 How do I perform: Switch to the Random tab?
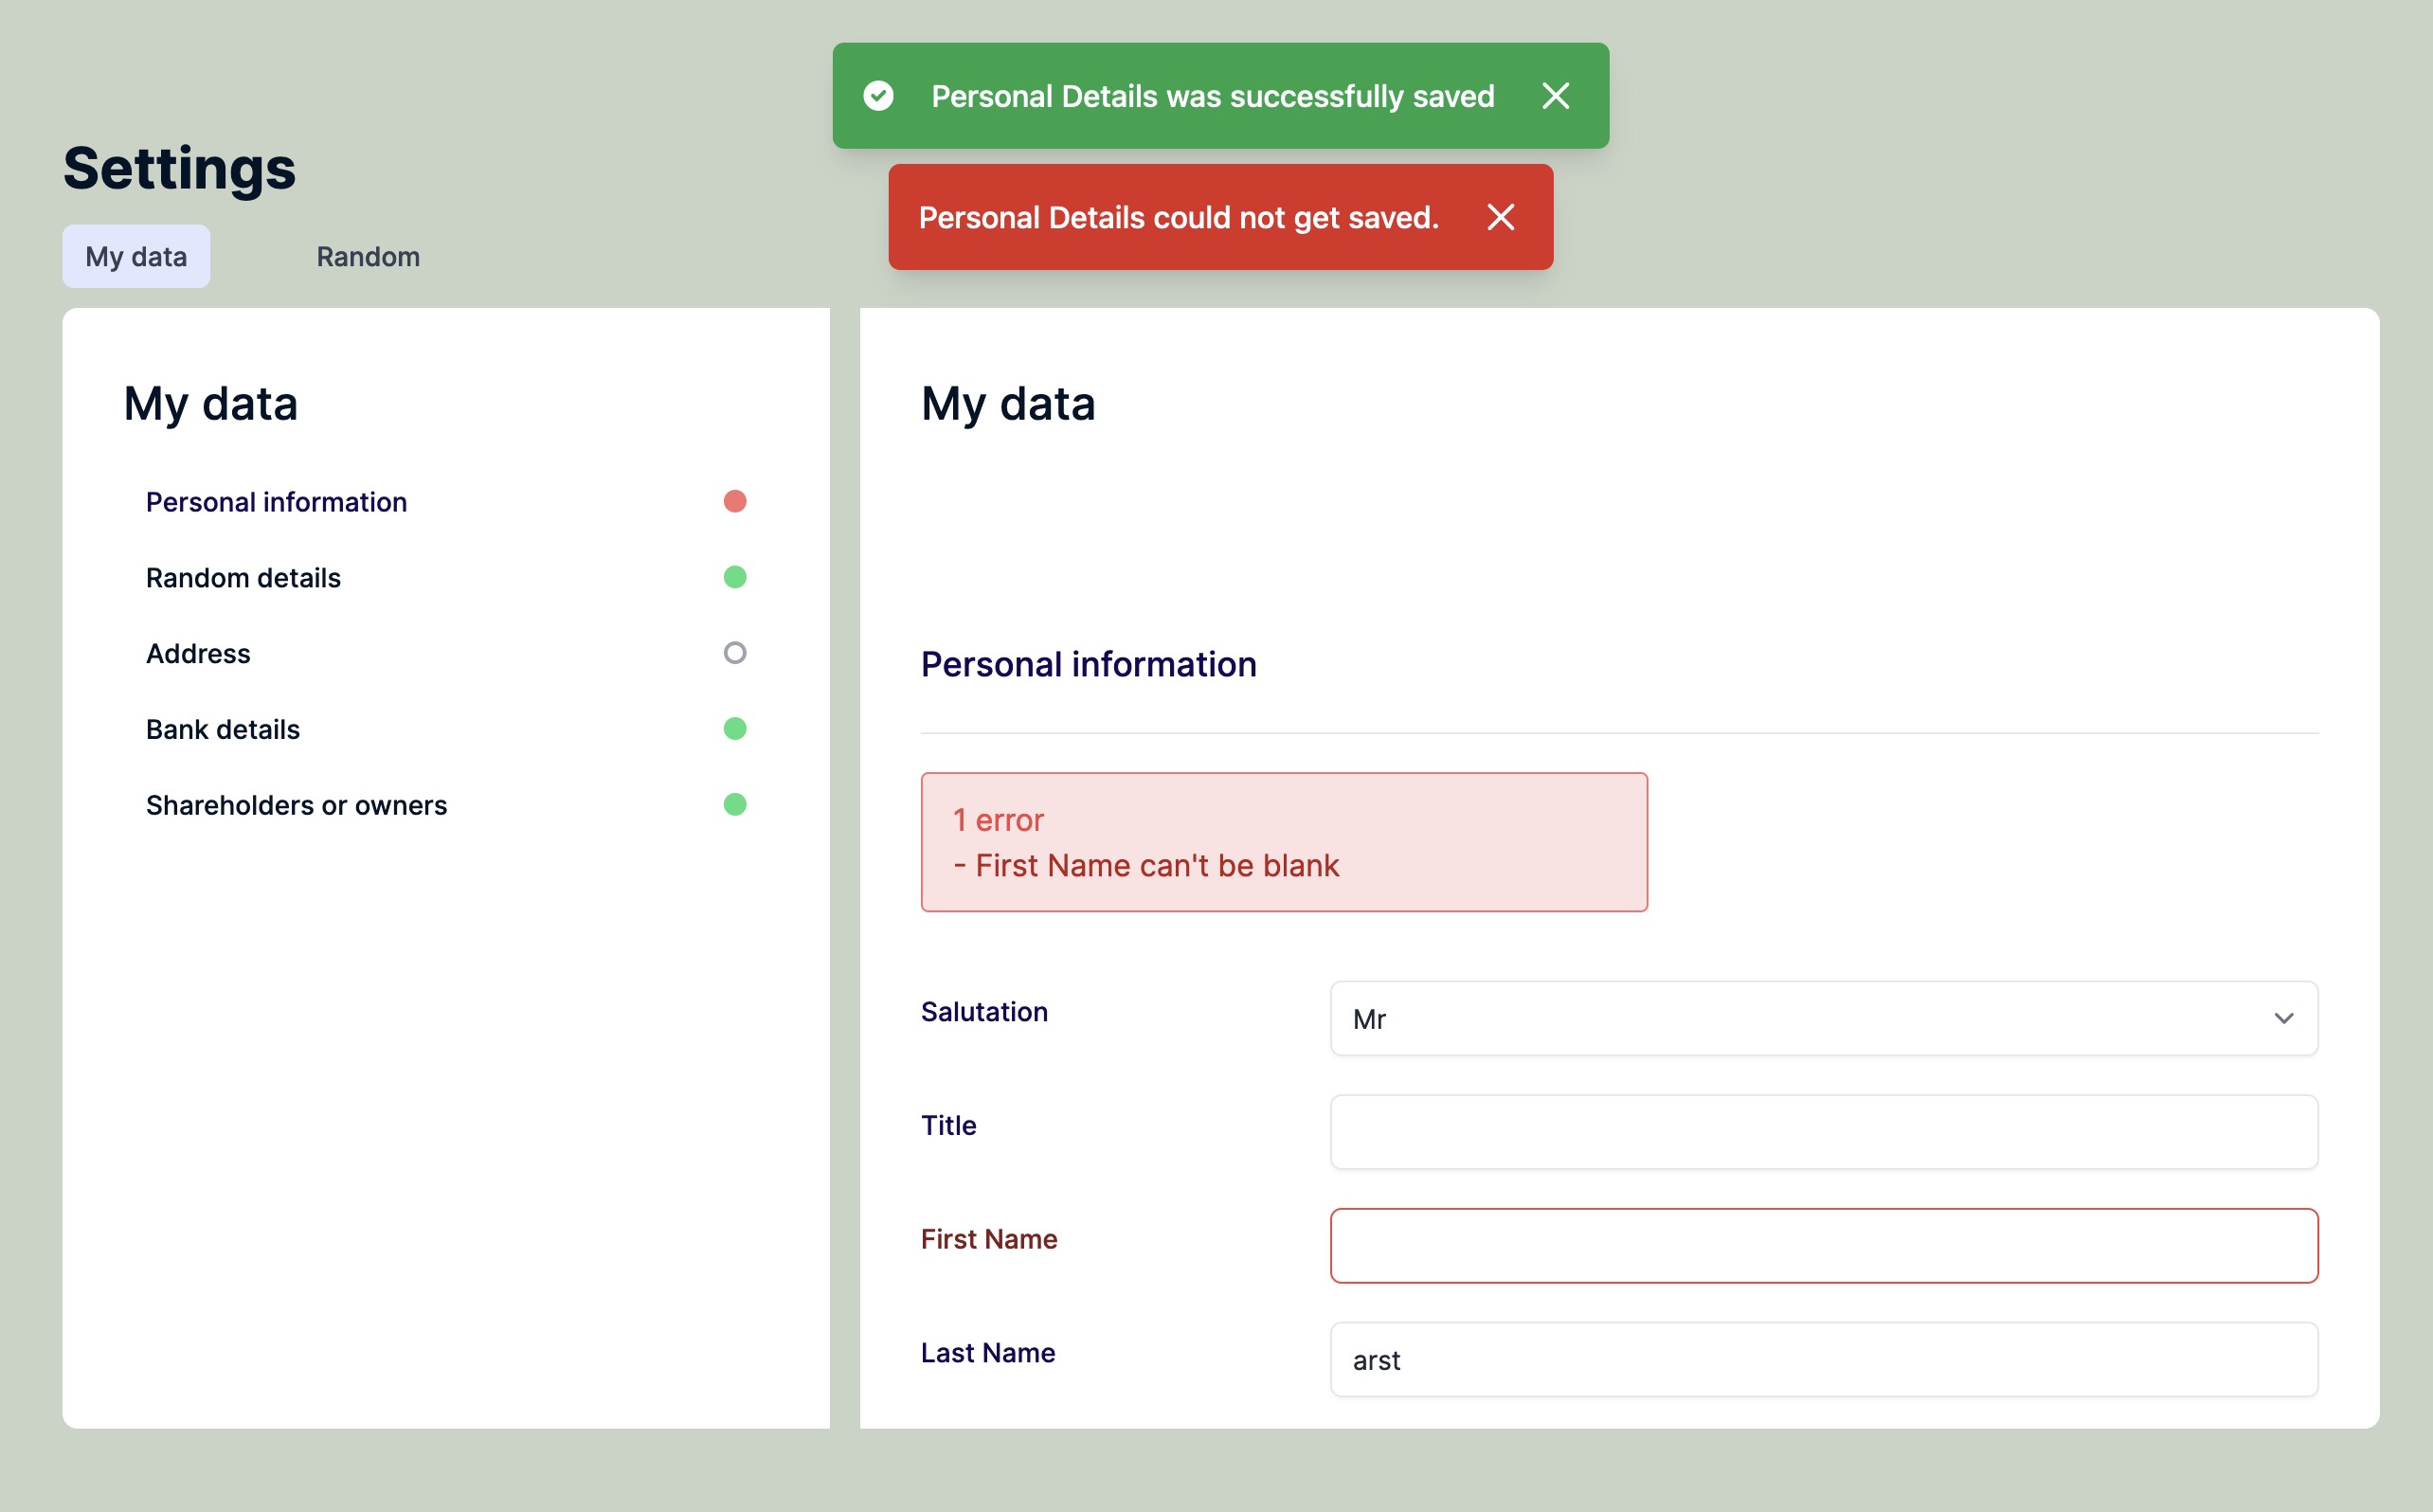pos(368,257)
